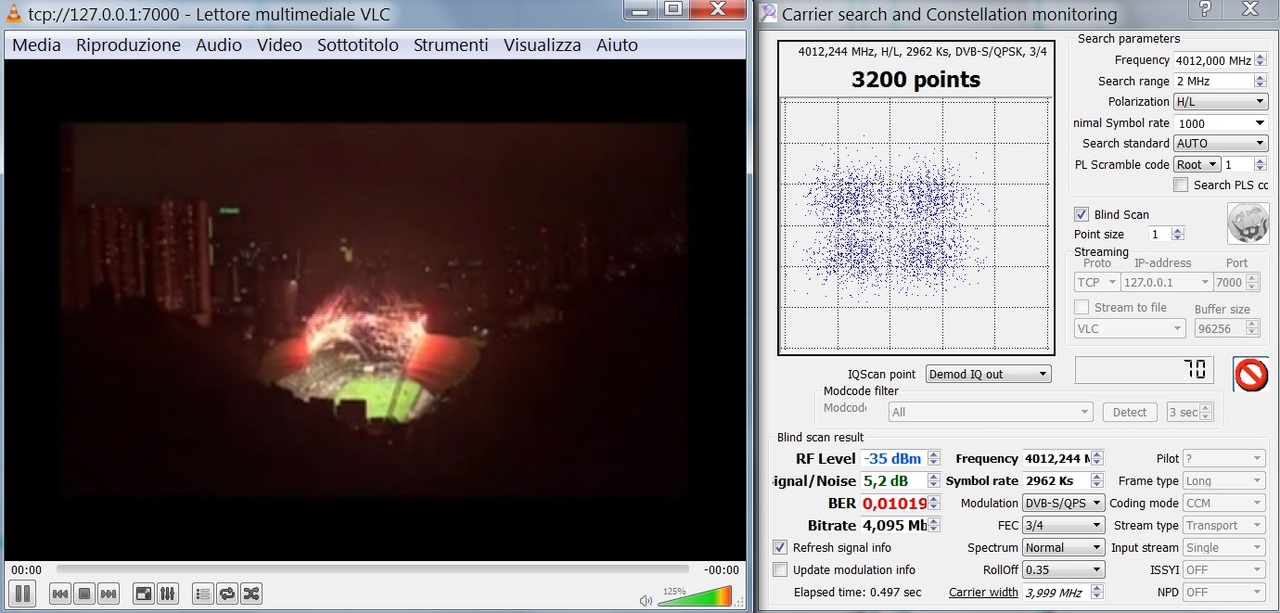Open minimal Symbol rate dropdown
This screenshot has height=613, width=1280.
tap(1221, 123)
